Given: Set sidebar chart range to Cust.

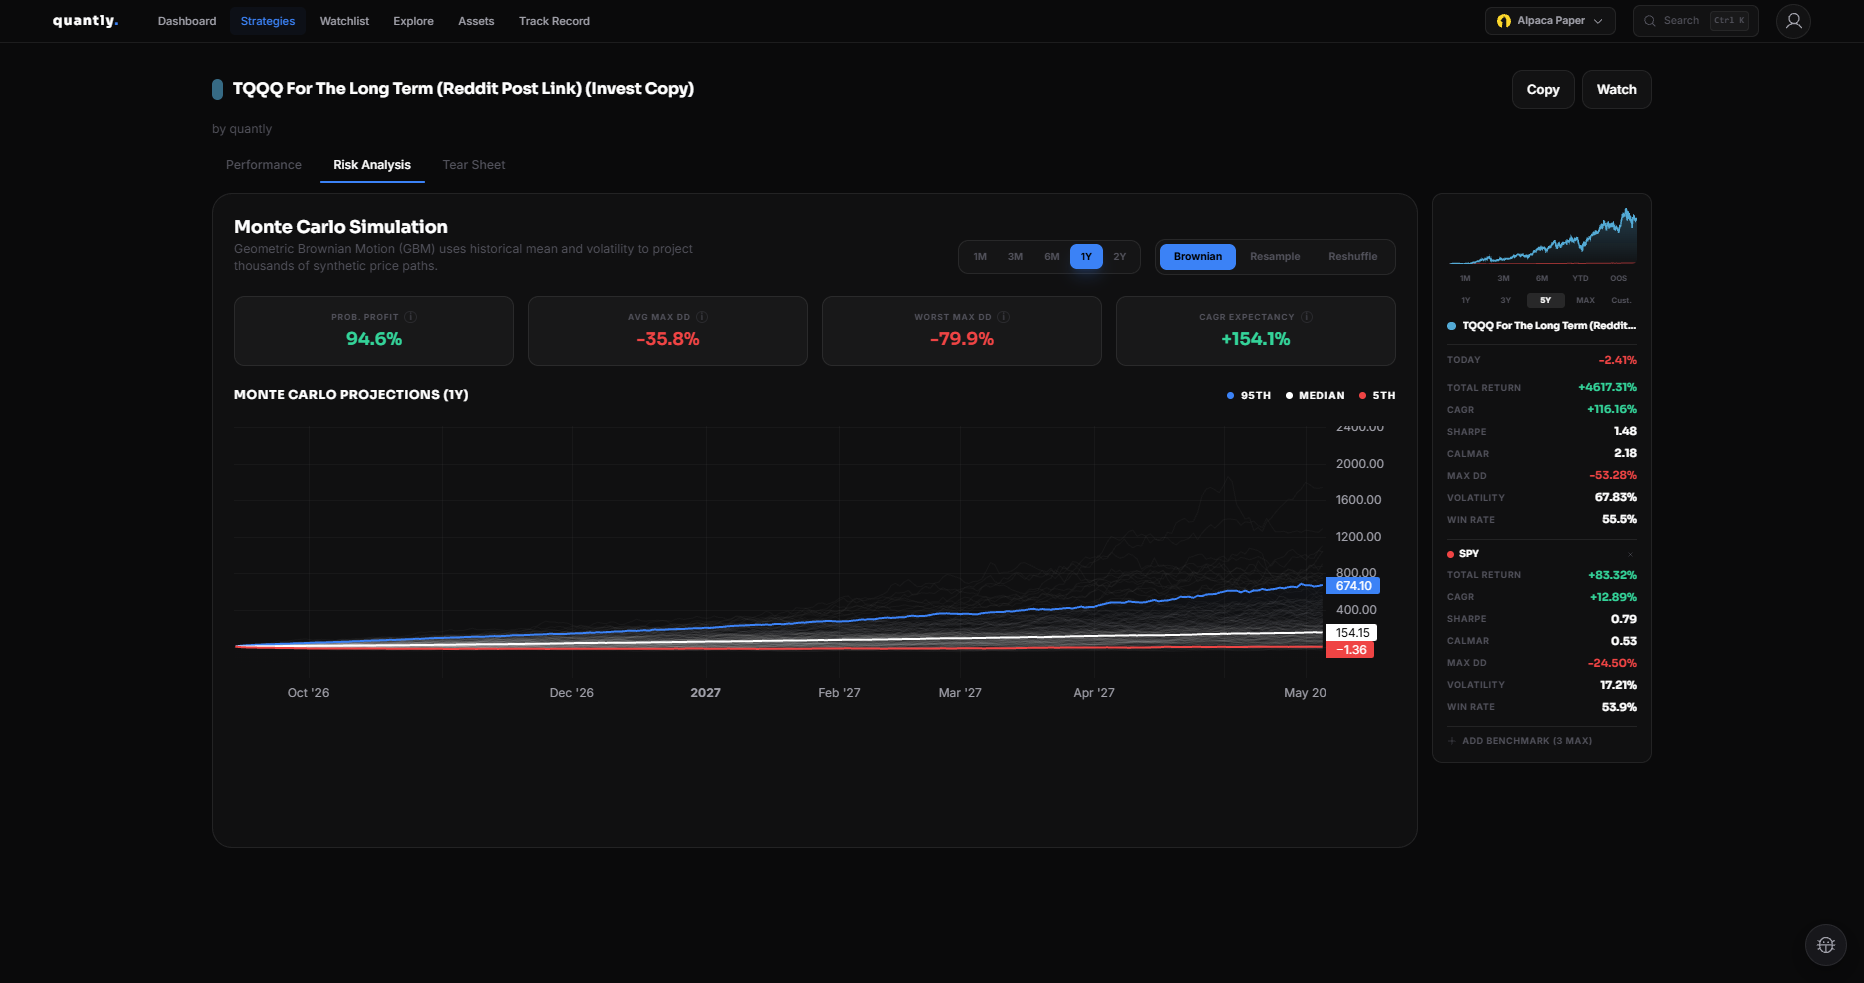Looking at the screenshot, I should pyautogui.click(x=1621, y=300).
